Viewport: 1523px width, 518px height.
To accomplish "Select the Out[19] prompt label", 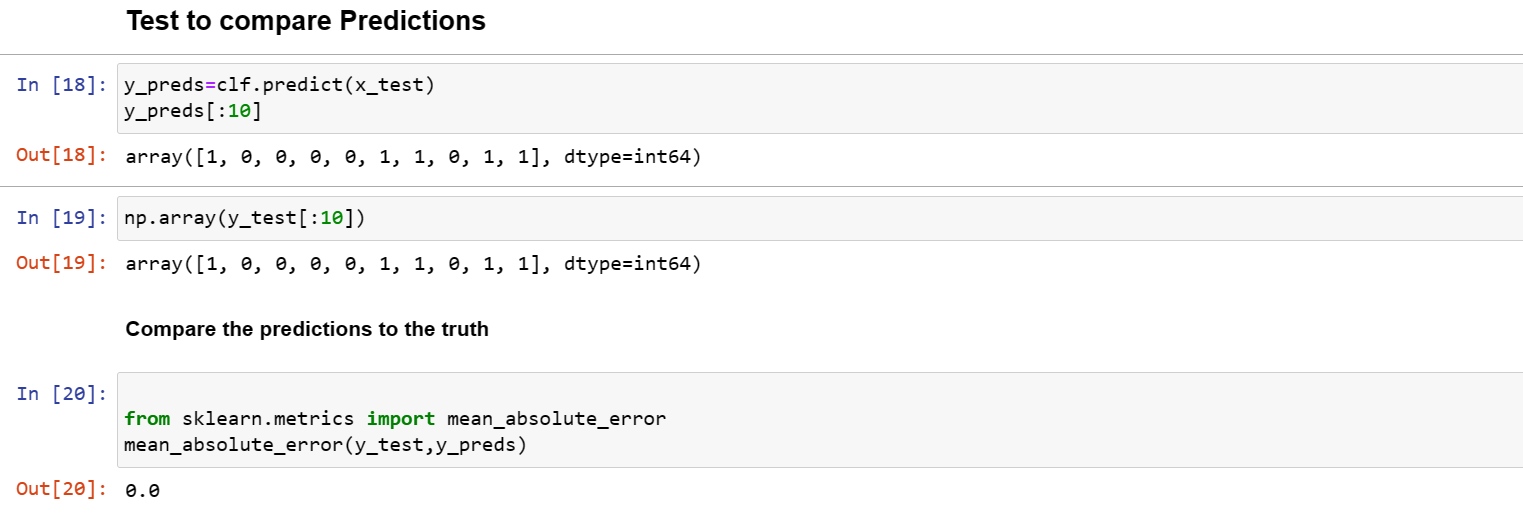I will pos(61,263).
